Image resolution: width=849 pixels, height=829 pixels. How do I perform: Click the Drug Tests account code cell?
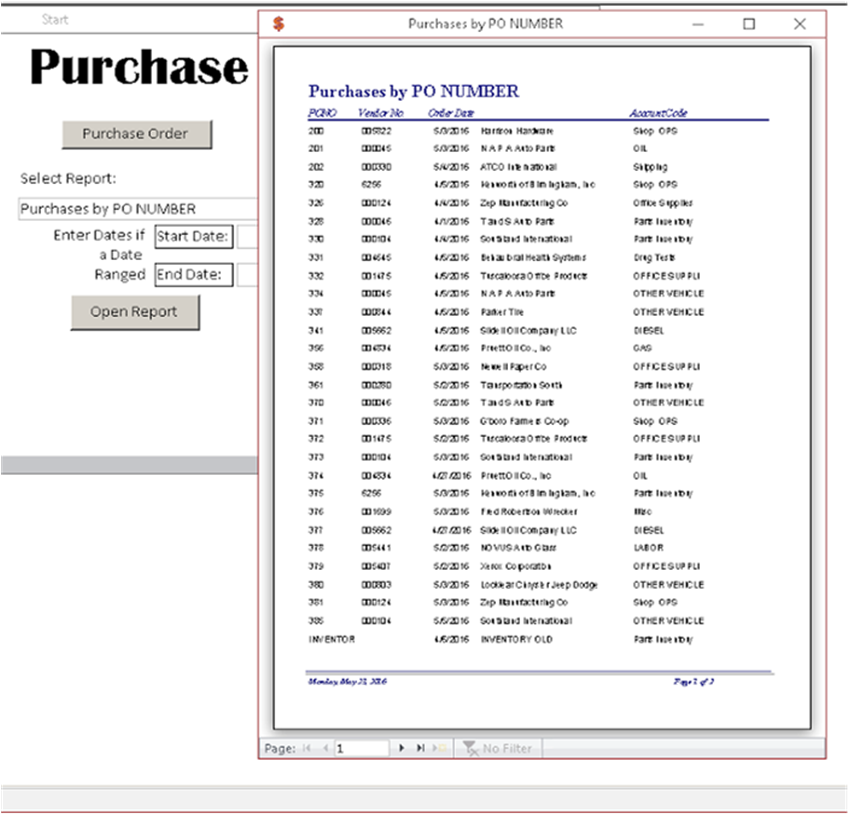654,258
